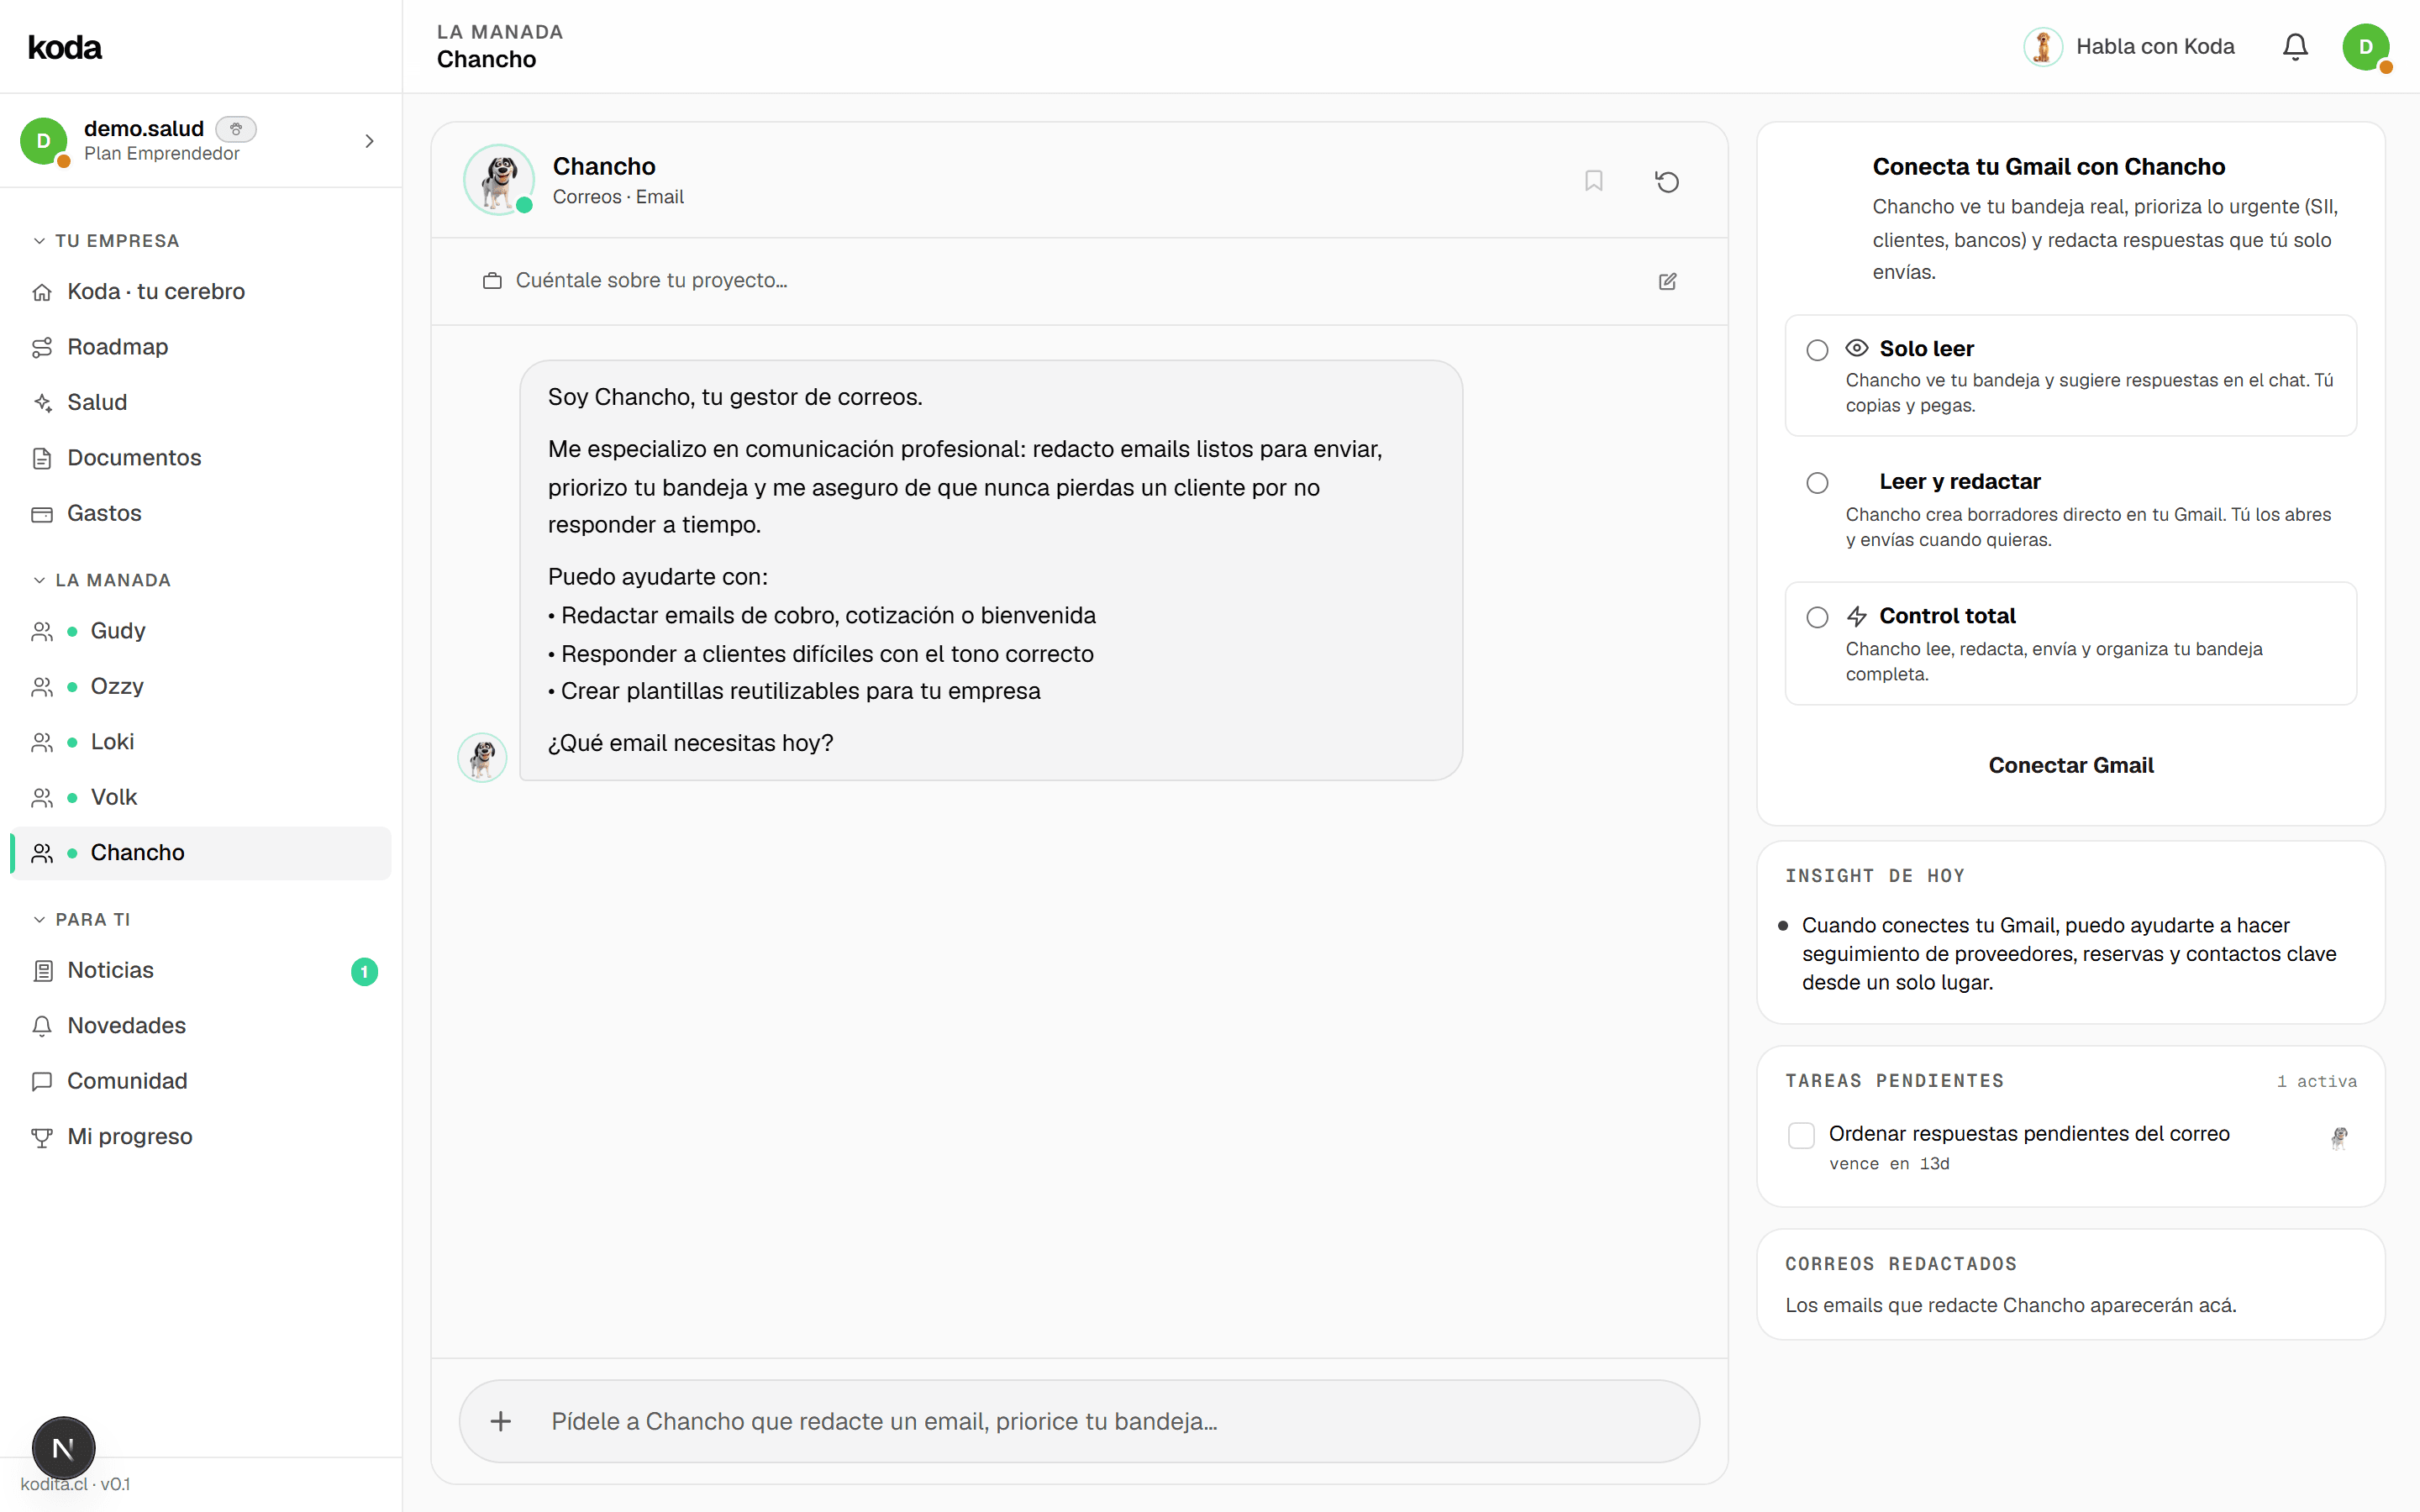Viewport: 2420px width, 1512px height.
Task: Check Ordenar respuestas pendientes del correo task
Action: [1801, 1135]
